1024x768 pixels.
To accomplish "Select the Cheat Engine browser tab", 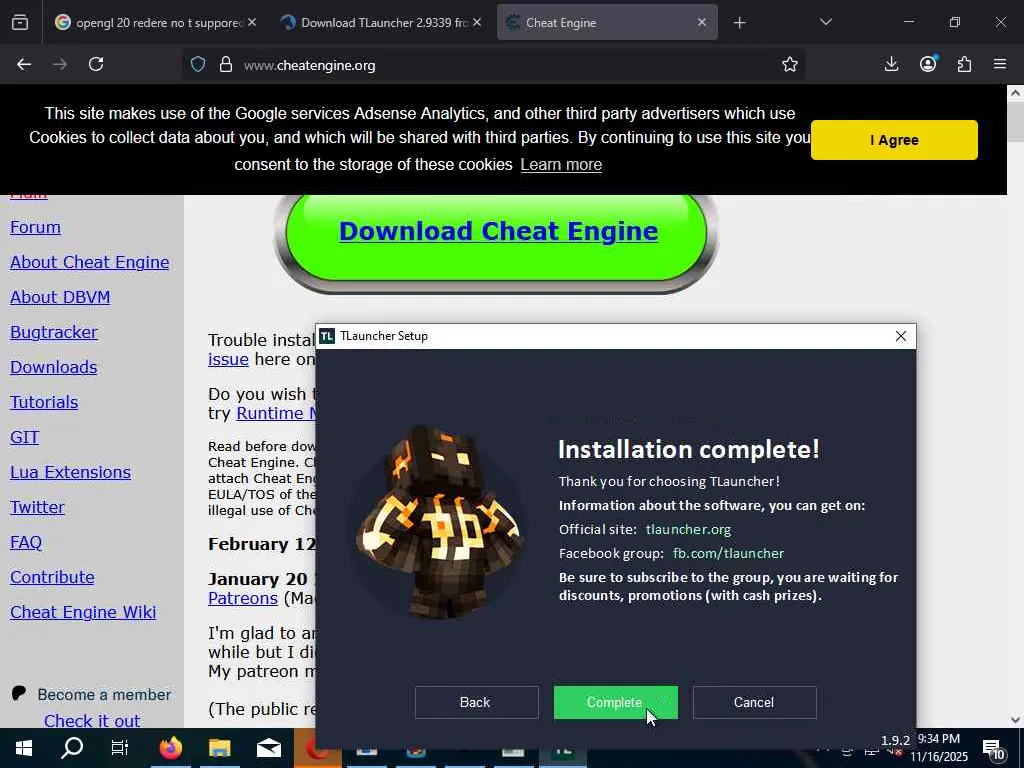I will point(607,23).
